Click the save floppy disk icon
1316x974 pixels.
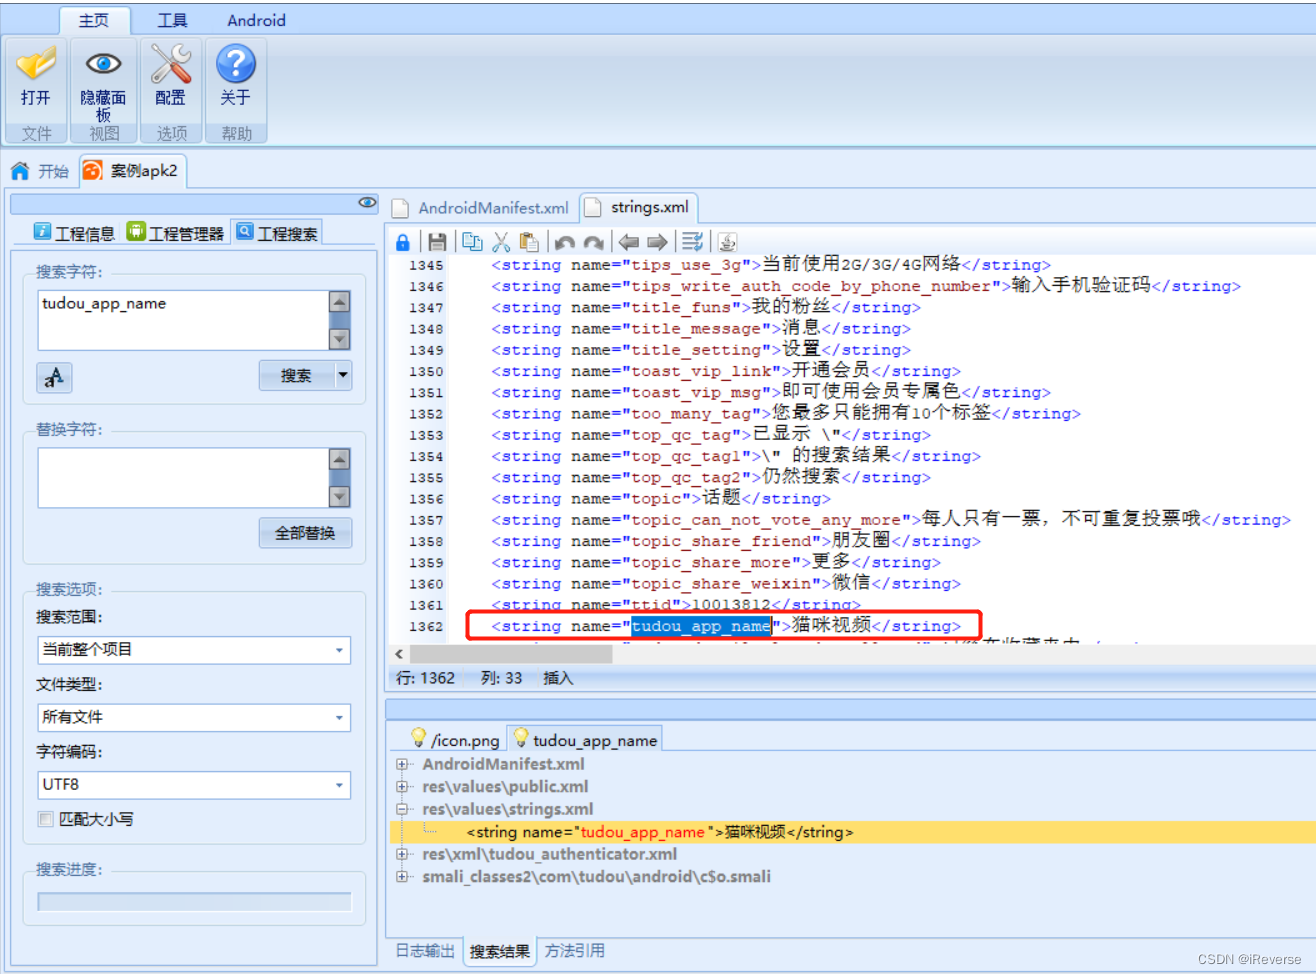point(437,242)
